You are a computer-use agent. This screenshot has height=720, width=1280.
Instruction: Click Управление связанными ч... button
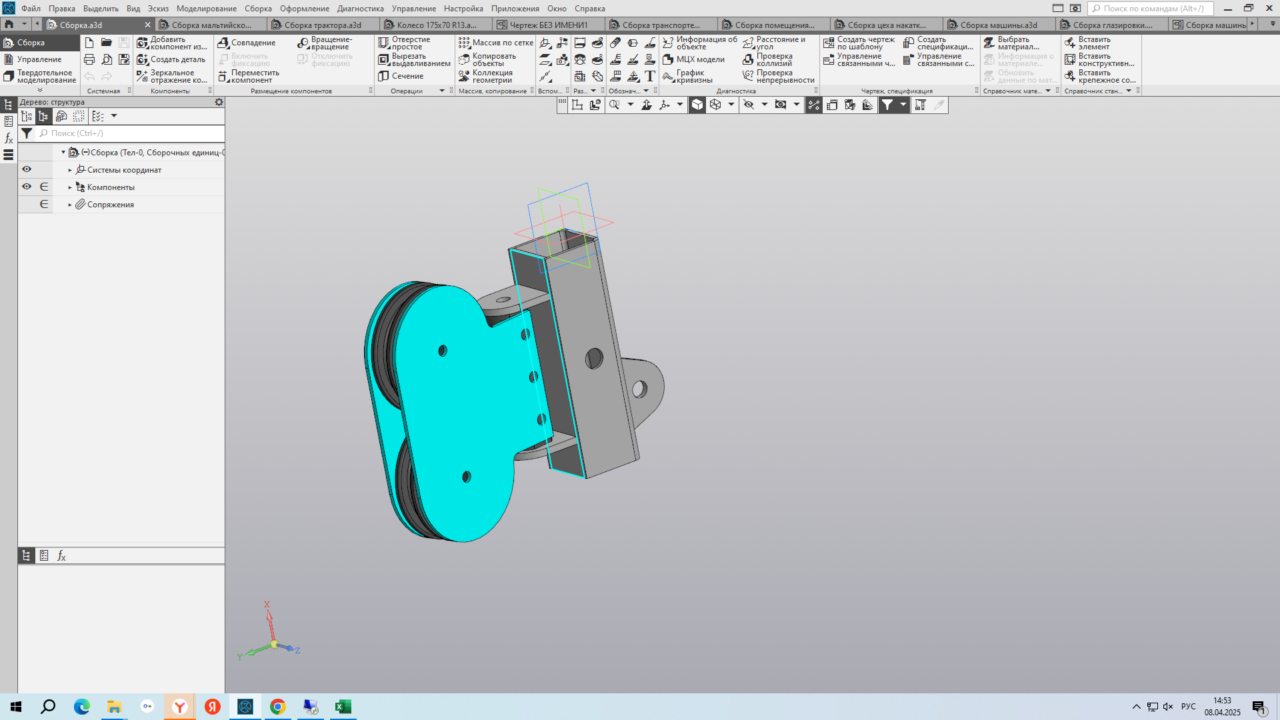(859, 60)
